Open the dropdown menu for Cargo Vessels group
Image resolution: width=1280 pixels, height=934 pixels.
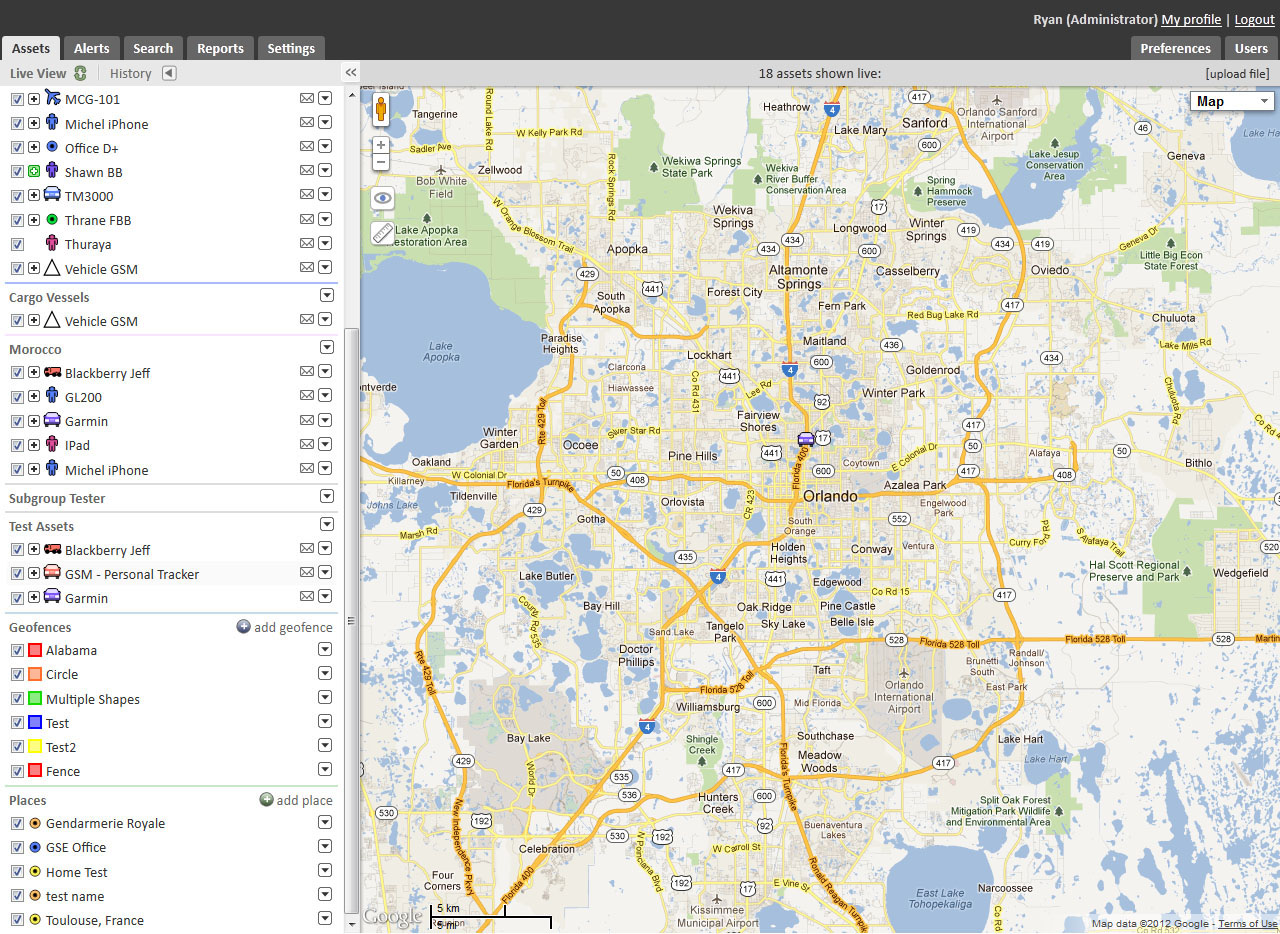(x=326, y=295)
